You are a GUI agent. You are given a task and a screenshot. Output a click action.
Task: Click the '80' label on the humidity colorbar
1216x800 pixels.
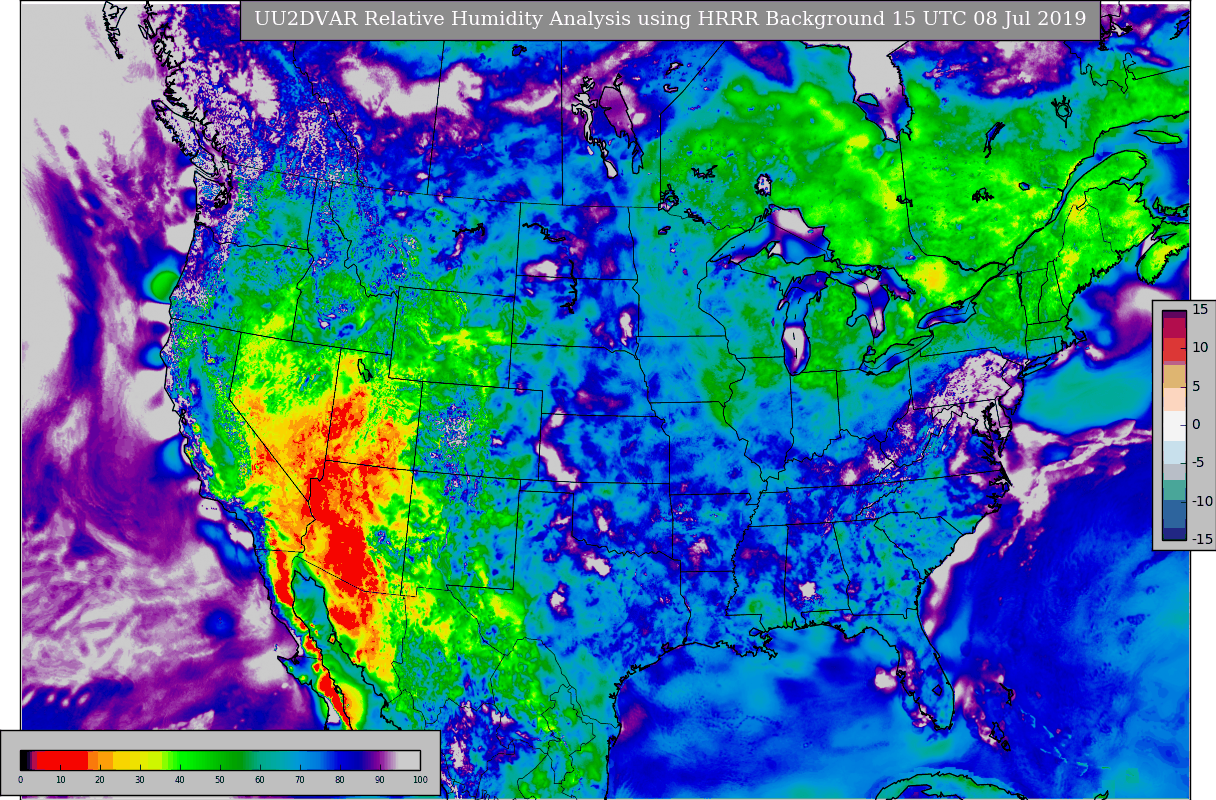tap(340, 780)
